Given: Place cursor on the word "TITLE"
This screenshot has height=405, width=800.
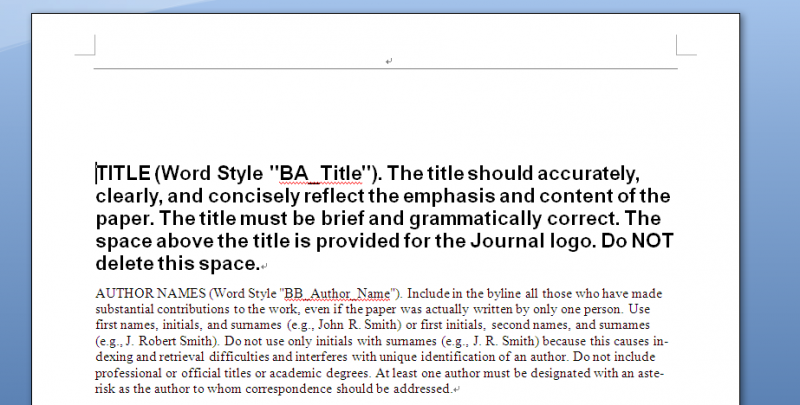Looking at the screenshot, I should tap(123, 173).
